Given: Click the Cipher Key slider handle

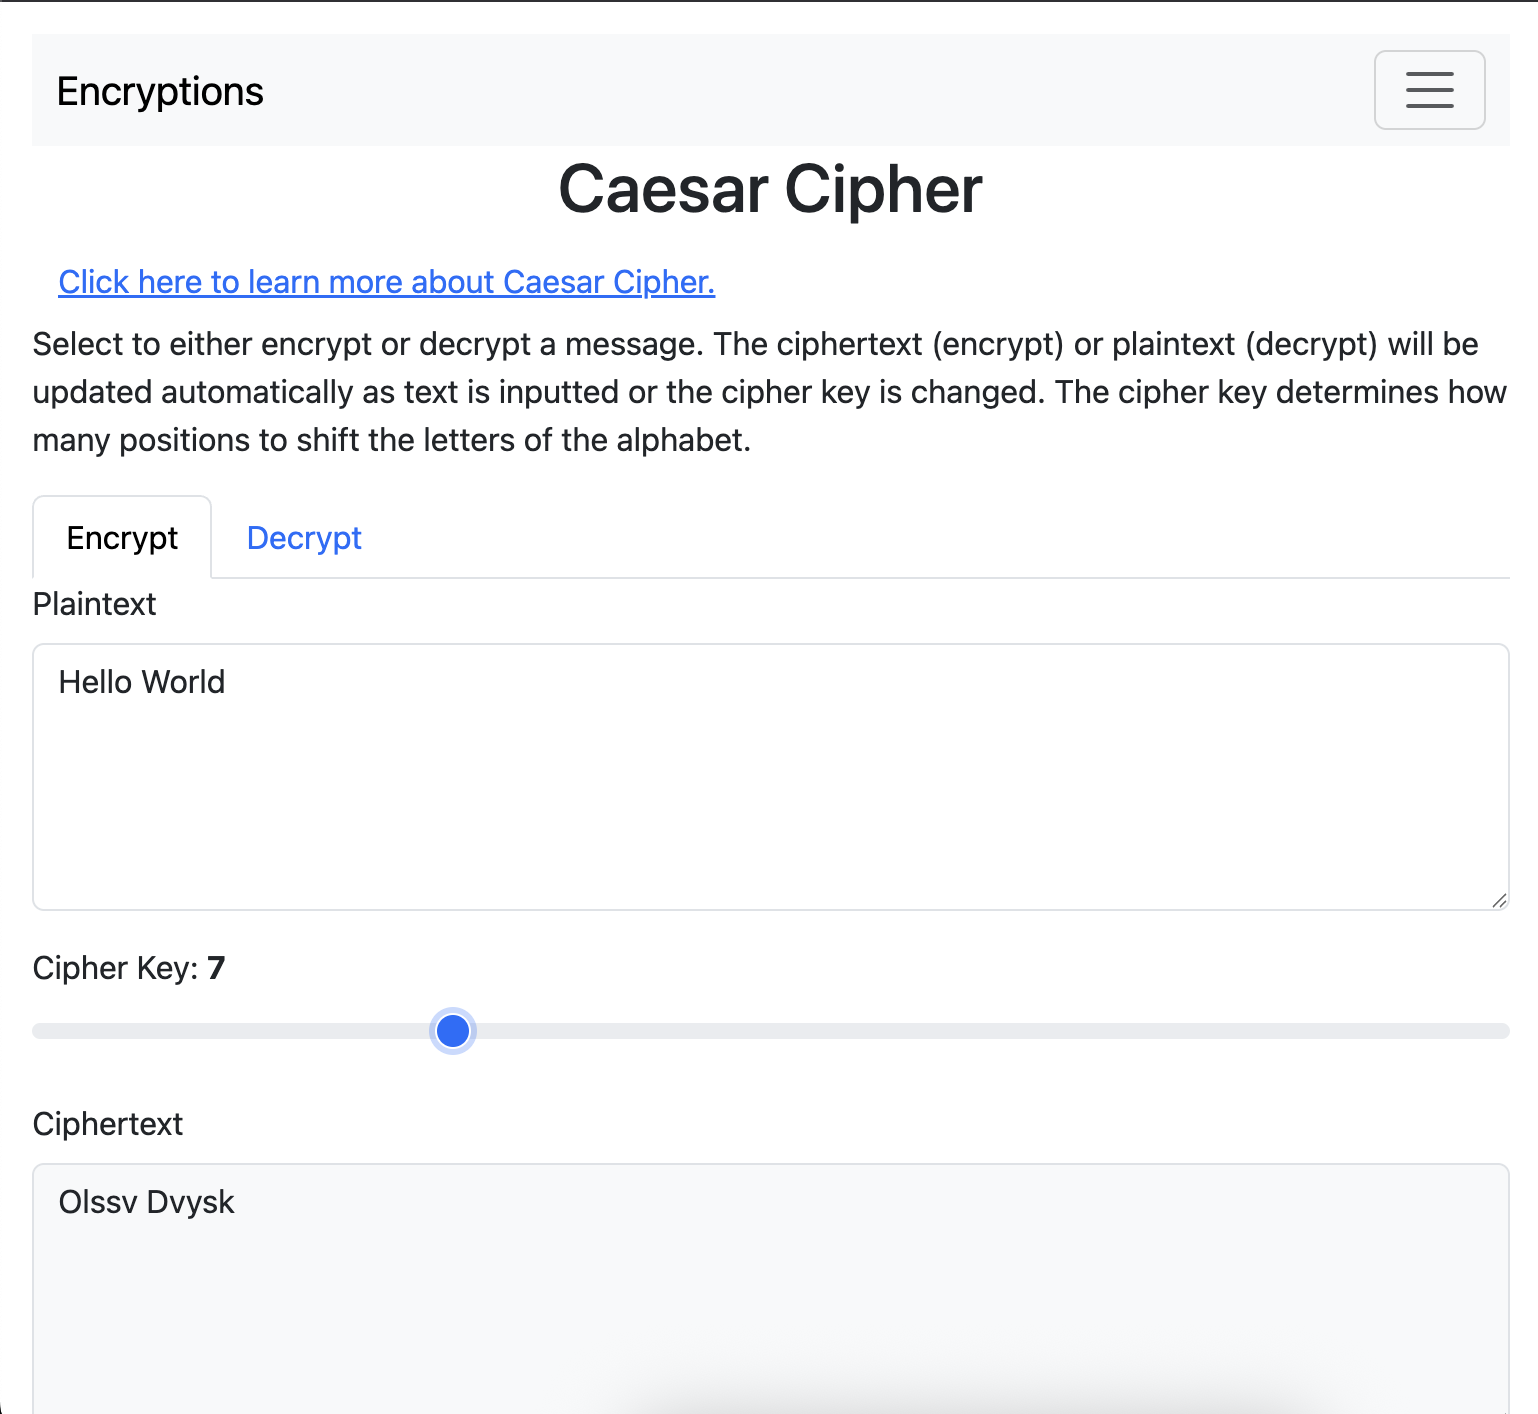Looking at the screenshot, I should coord(453,1031).
